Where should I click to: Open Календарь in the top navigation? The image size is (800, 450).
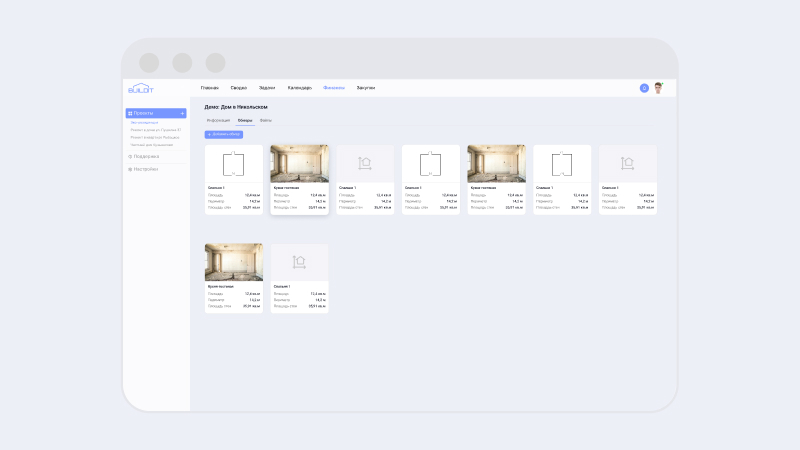[x=299, y=88]
